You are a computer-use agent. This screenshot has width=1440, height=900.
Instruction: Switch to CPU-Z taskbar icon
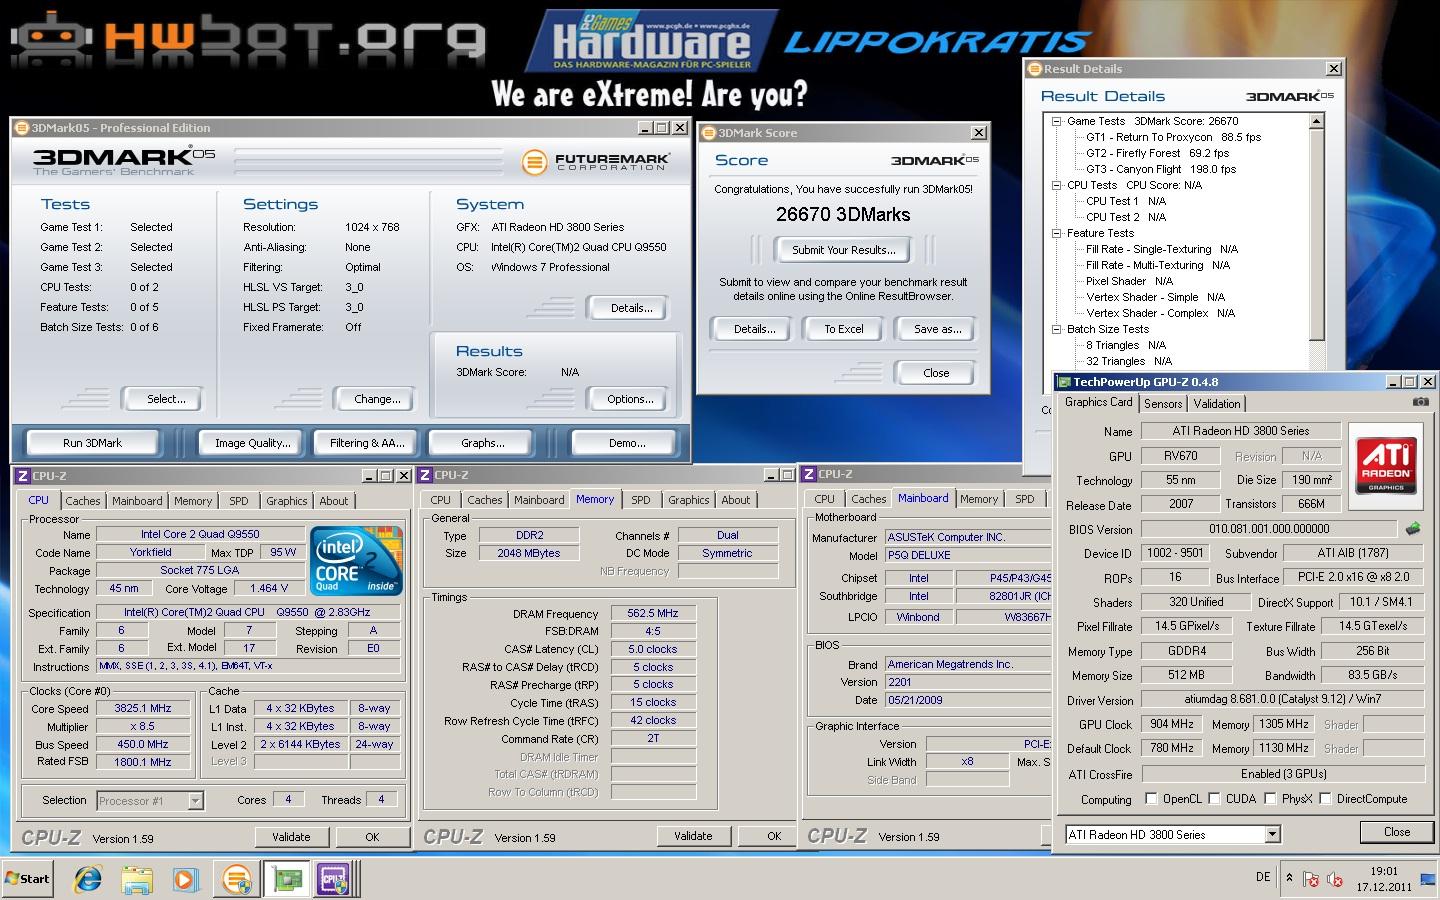[334, 879]
